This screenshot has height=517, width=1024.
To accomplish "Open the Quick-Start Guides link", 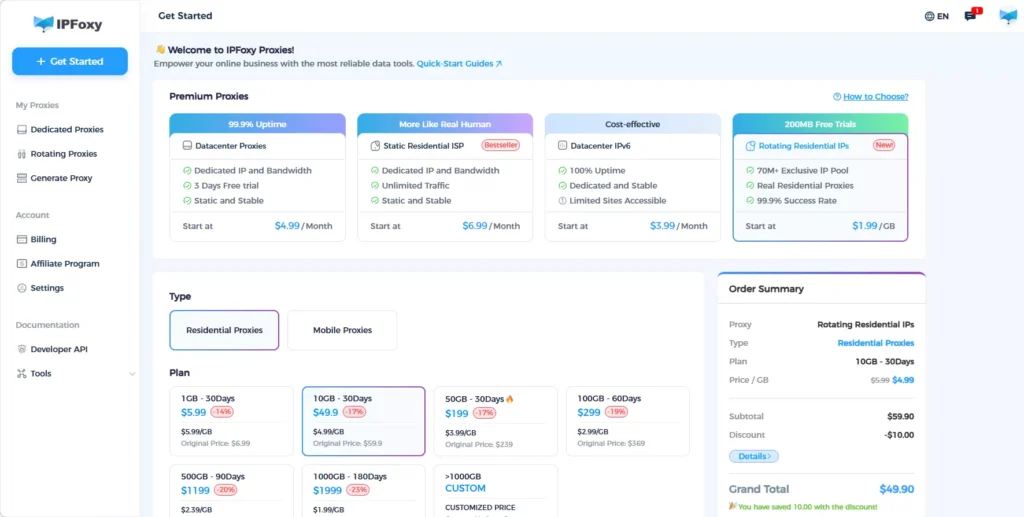I will pyautogui.click(x=459, y=64).
